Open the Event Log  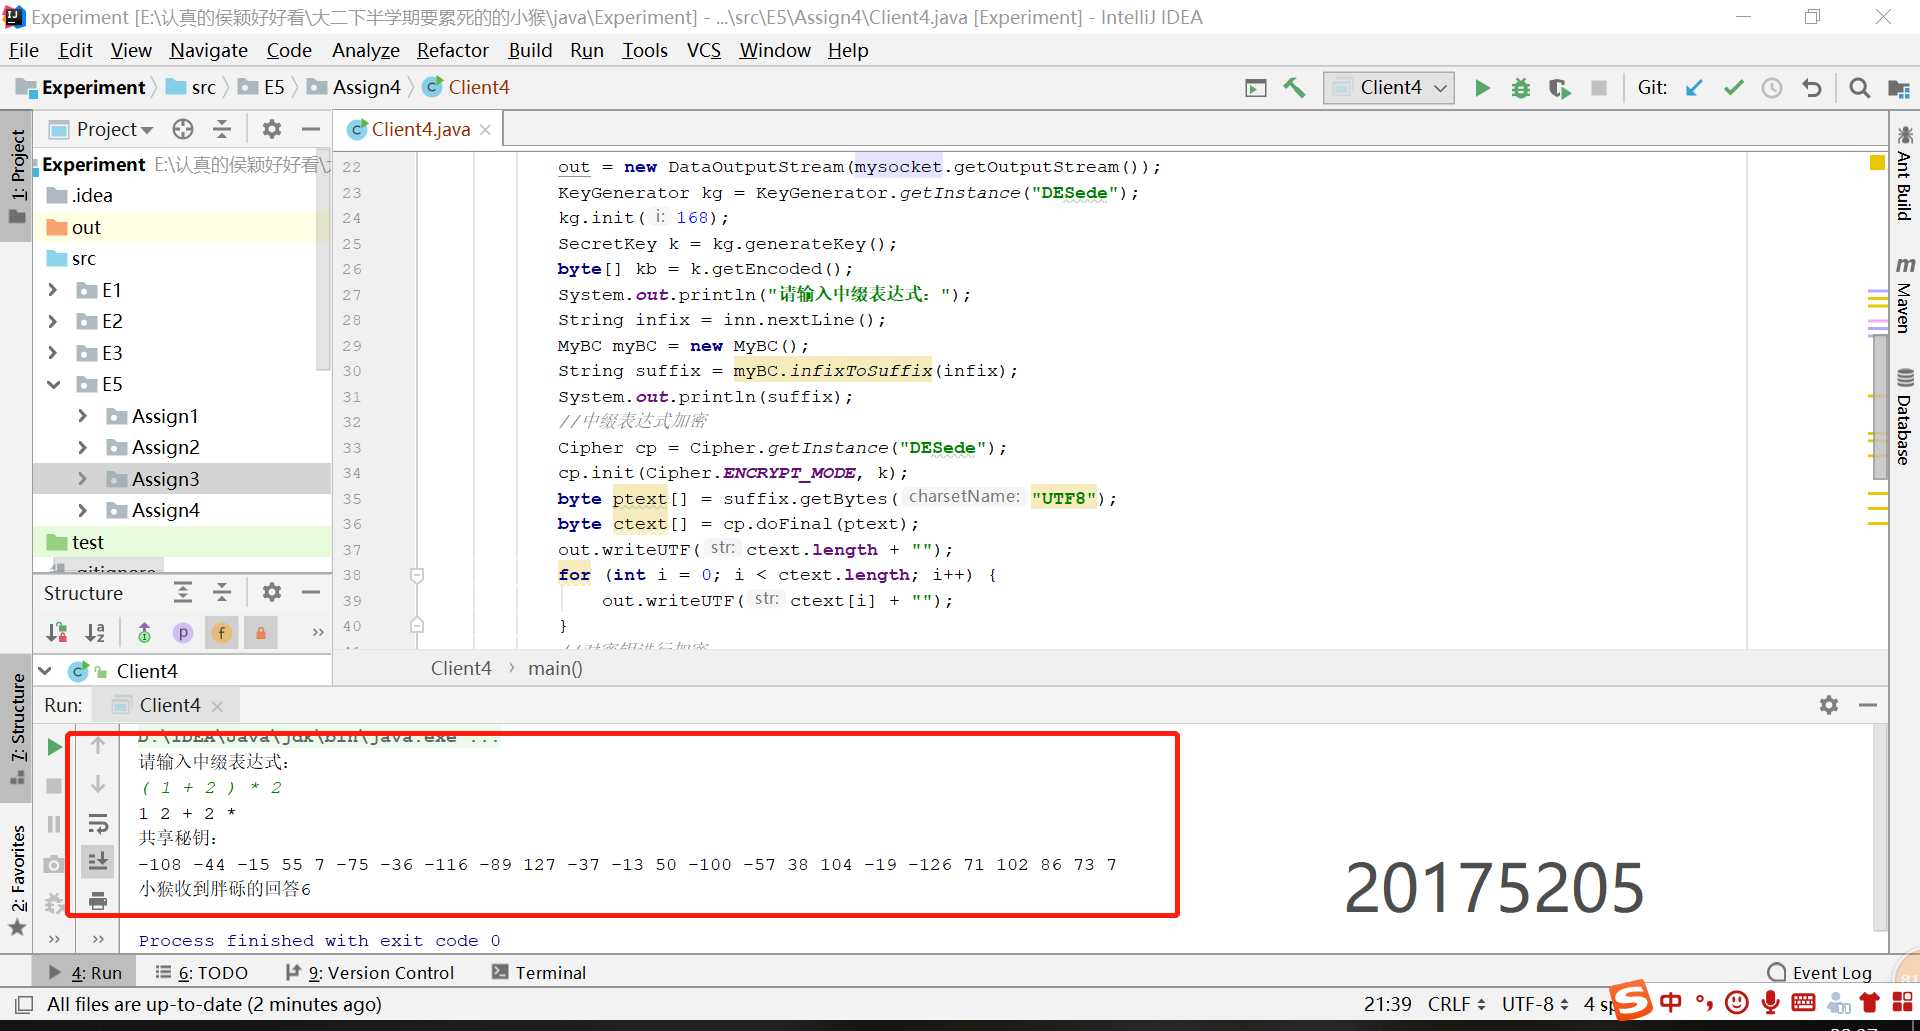(x=1820, y=973)
